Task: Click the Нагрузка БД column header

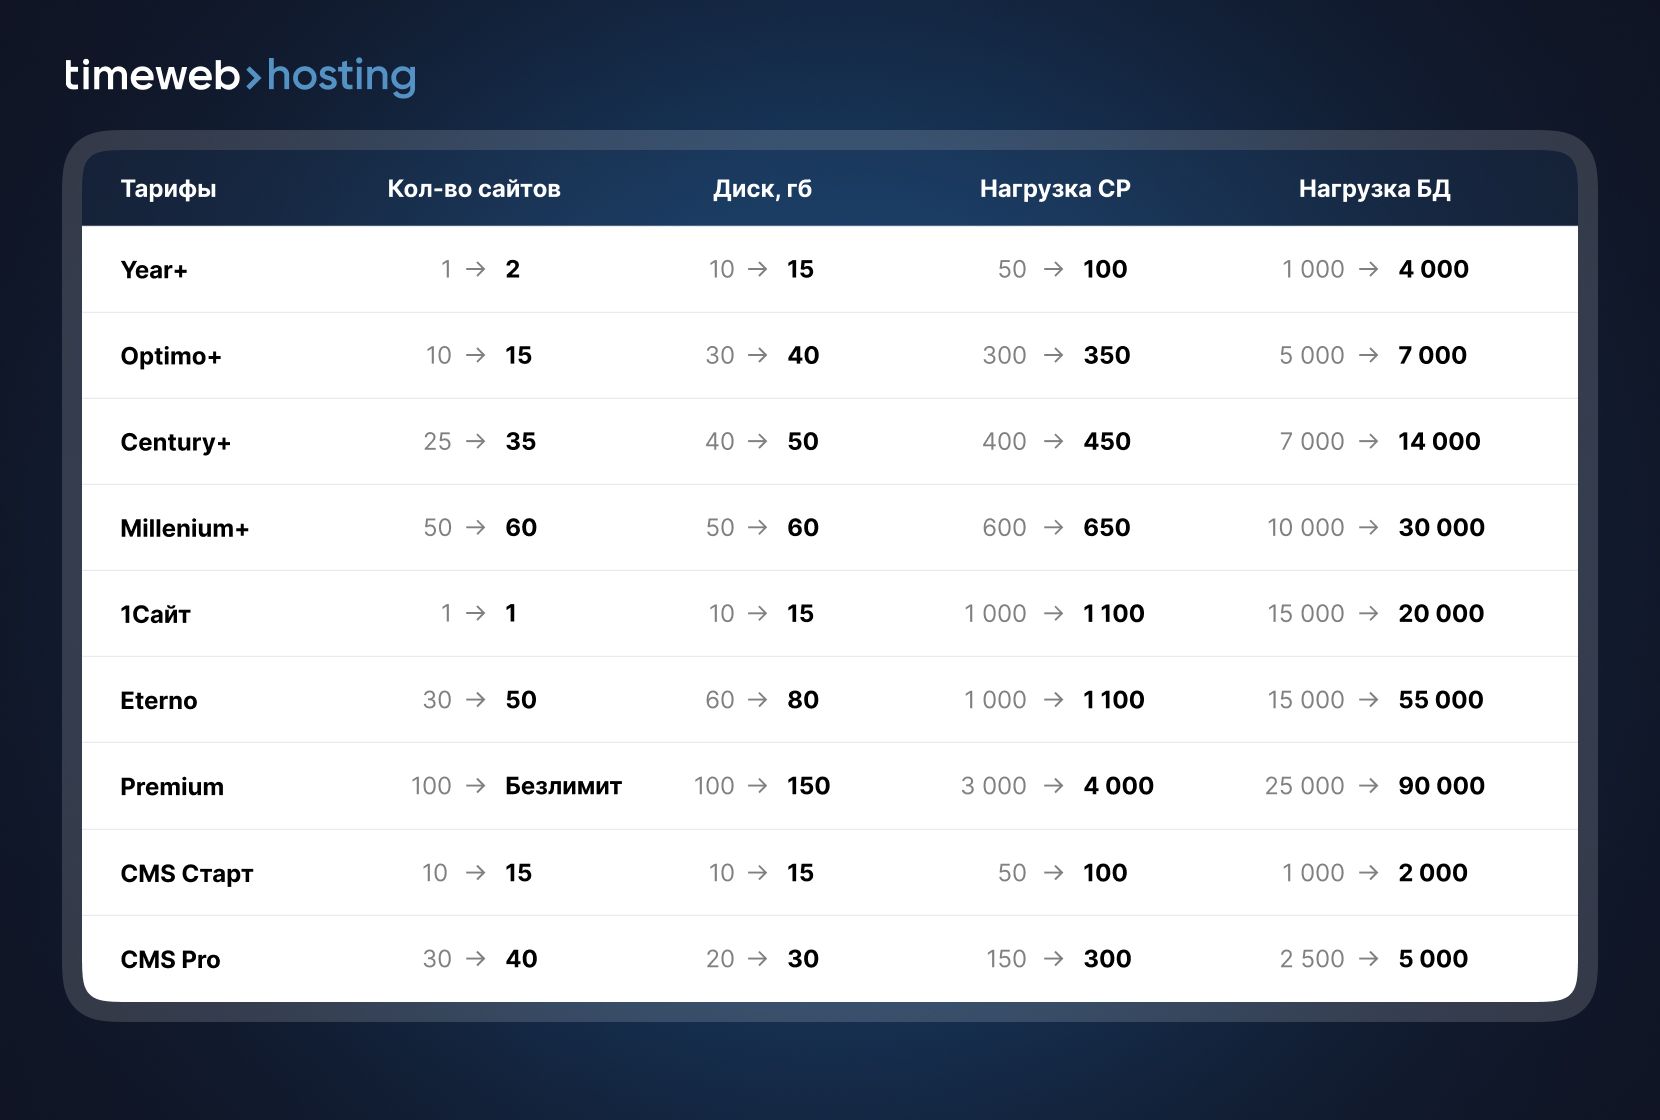Action: (1374, 189)
